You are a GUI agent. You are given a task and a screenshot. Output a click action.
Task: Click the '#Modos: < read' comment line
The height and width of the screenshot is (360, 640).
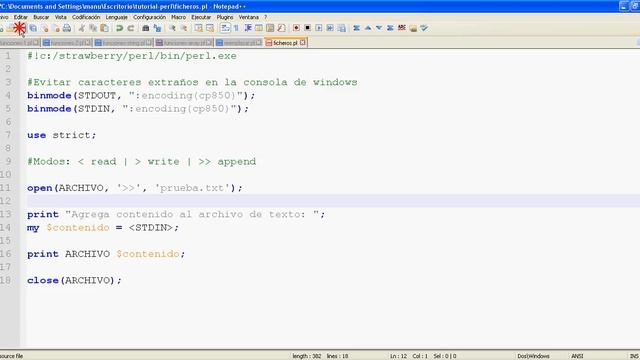[141, 162]
